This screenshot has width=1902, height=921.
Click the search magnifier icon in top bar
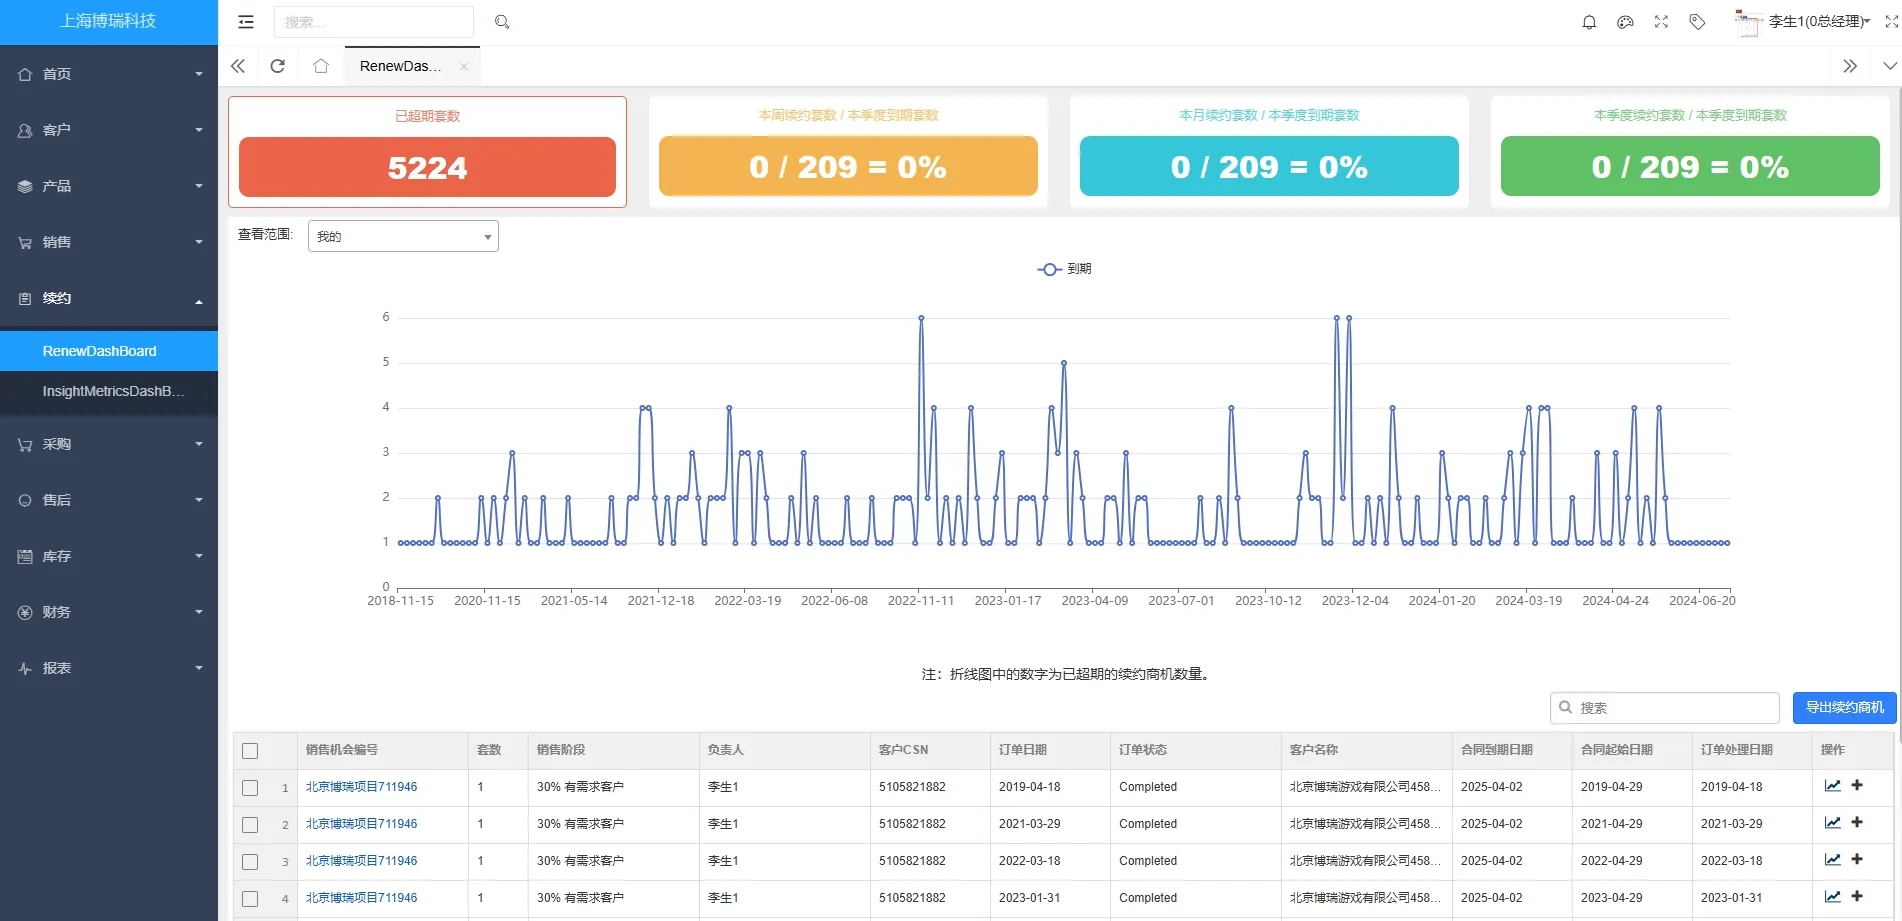pos(502,22)
